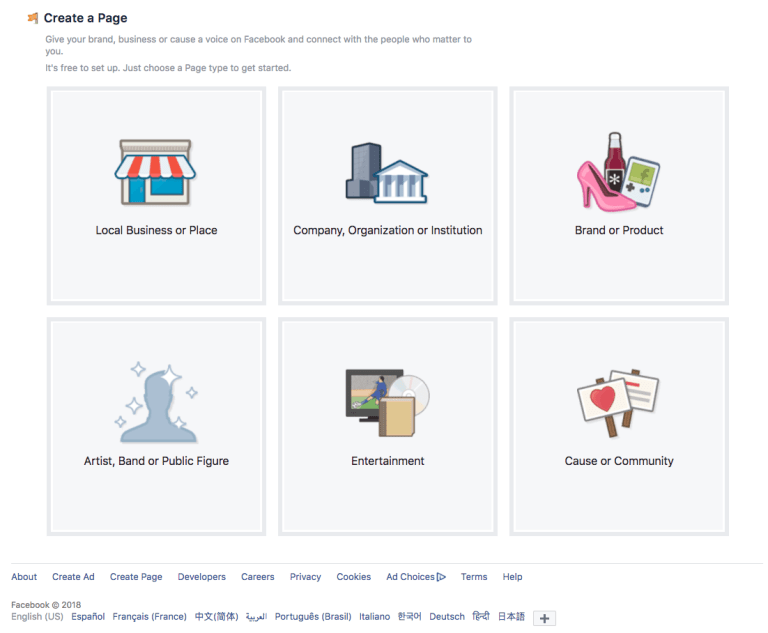Screen dimensions: 768x633
Task: Click the heart picket signs icon
Action: pos(618,403)
